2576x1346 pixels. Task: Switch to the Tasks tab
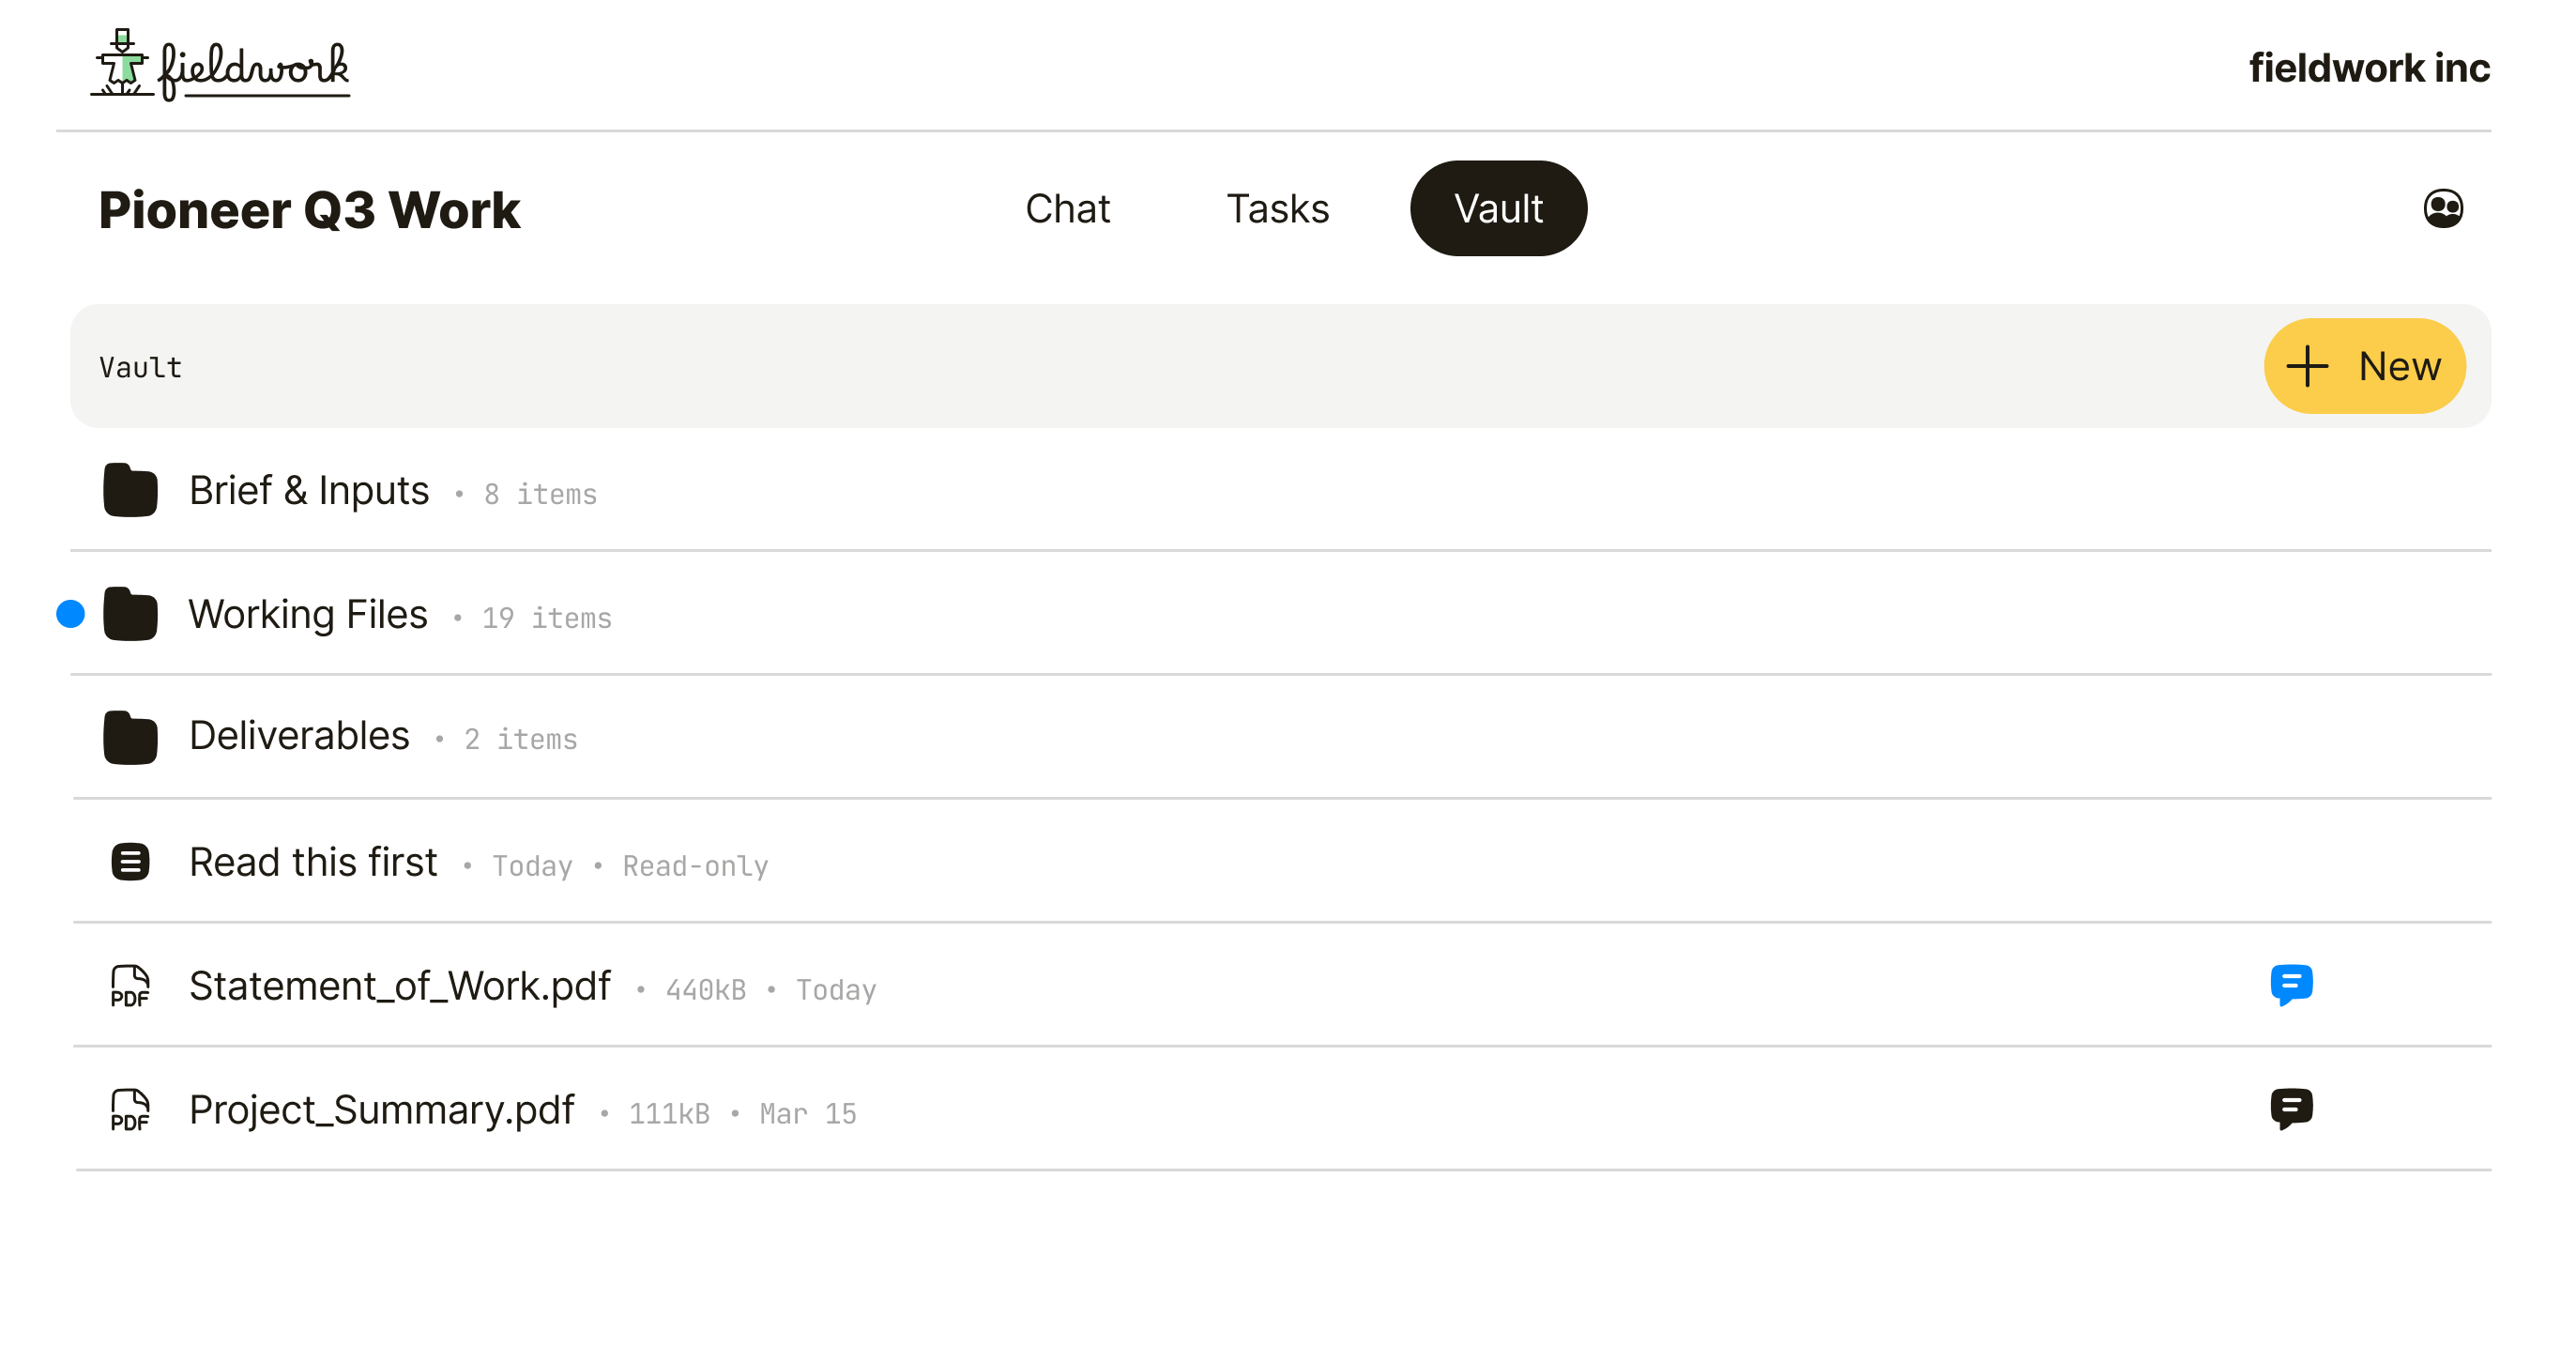1277,208
